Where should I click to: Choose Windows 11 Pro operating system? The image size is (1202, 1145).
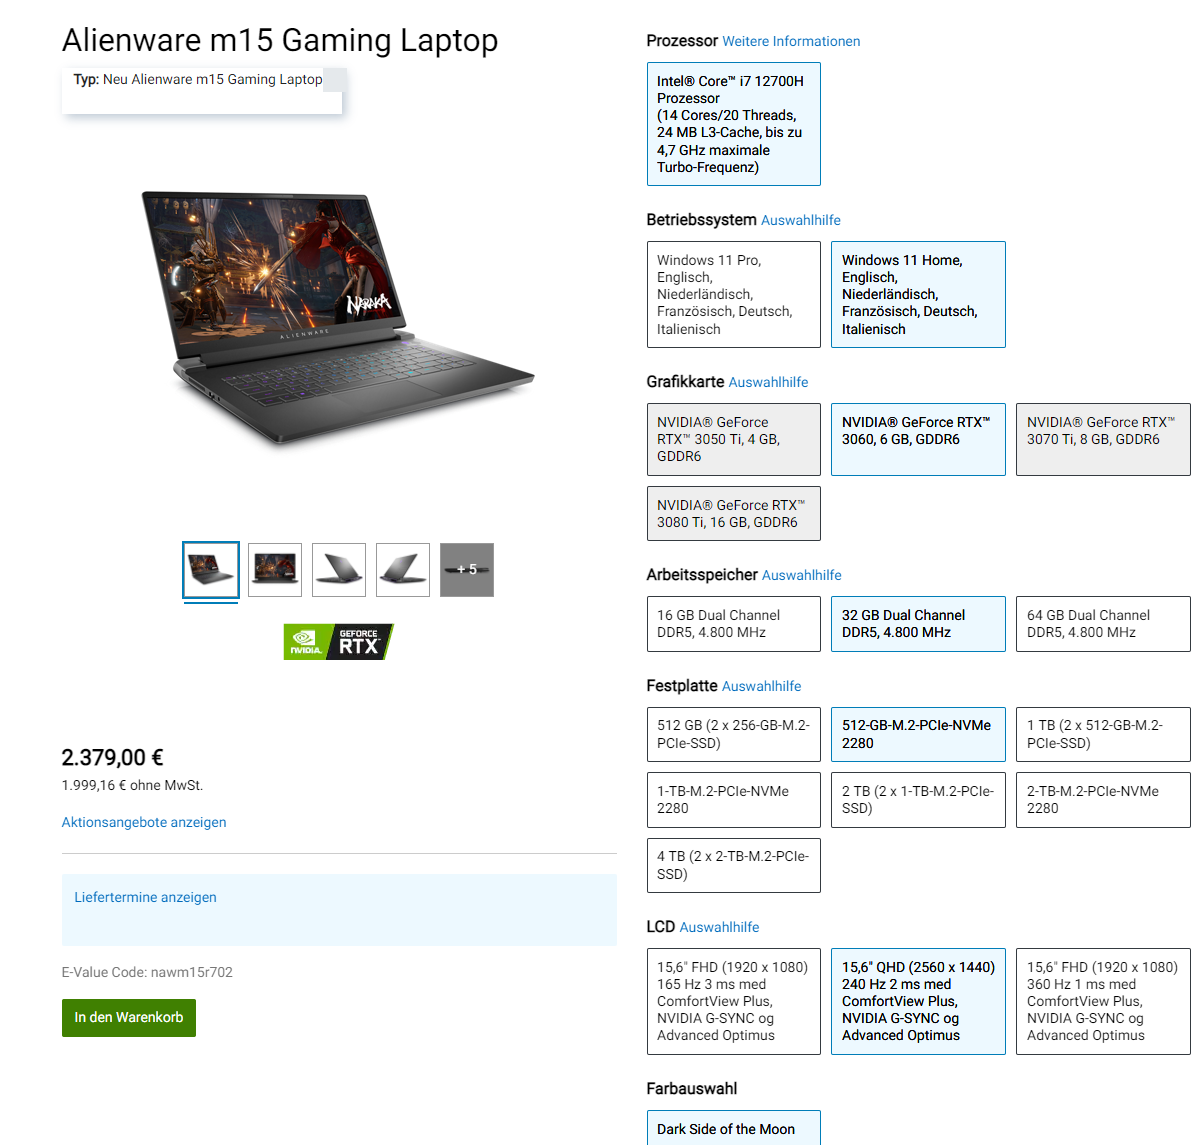pyautogui.click(x=734, y=295)
